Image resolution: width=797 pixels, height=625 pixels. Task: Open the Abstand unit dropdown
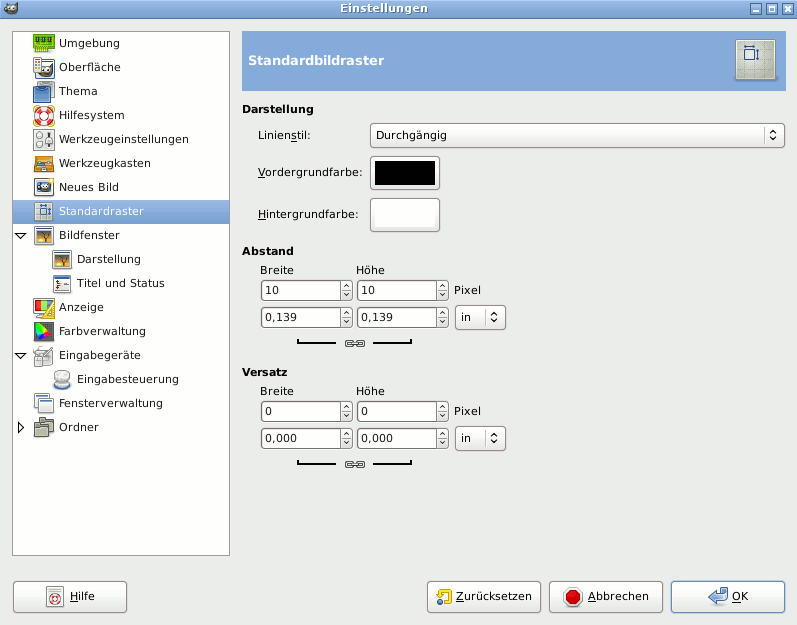point(480,318)
